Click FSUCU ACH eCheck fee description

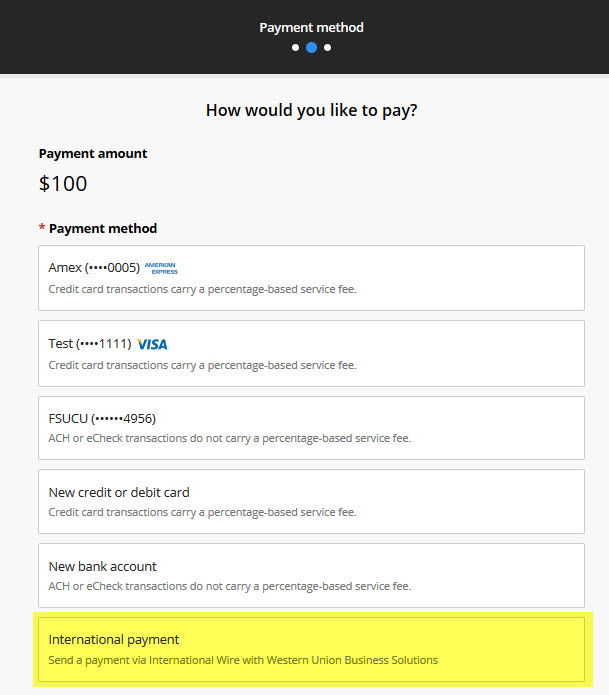[230, 438]
